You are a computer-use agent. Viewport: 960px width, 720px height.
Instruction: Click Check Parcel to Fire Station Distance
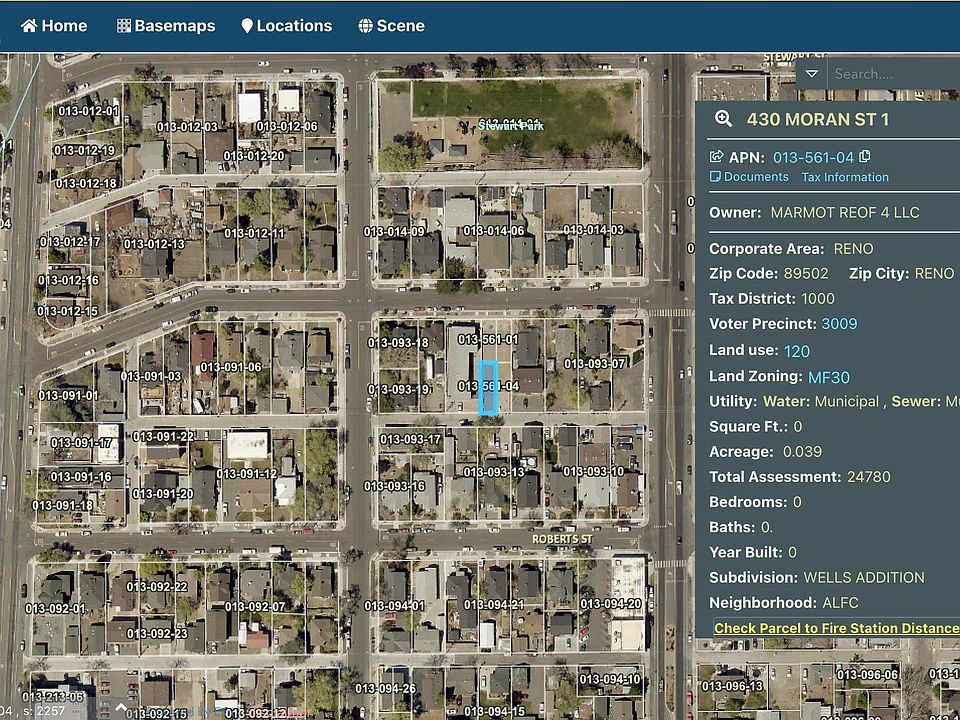(x=836, y=628)
